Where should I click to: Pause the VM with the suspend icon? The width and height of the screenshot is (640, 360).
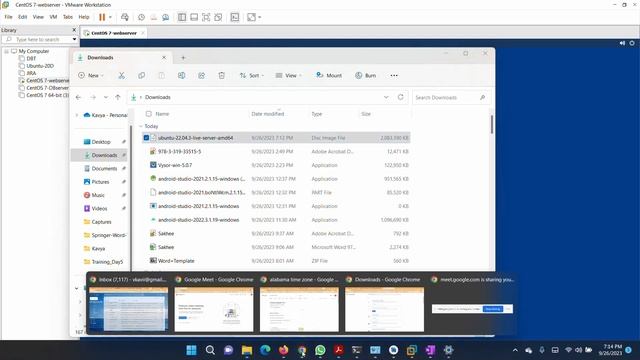(x=102, y=17)
